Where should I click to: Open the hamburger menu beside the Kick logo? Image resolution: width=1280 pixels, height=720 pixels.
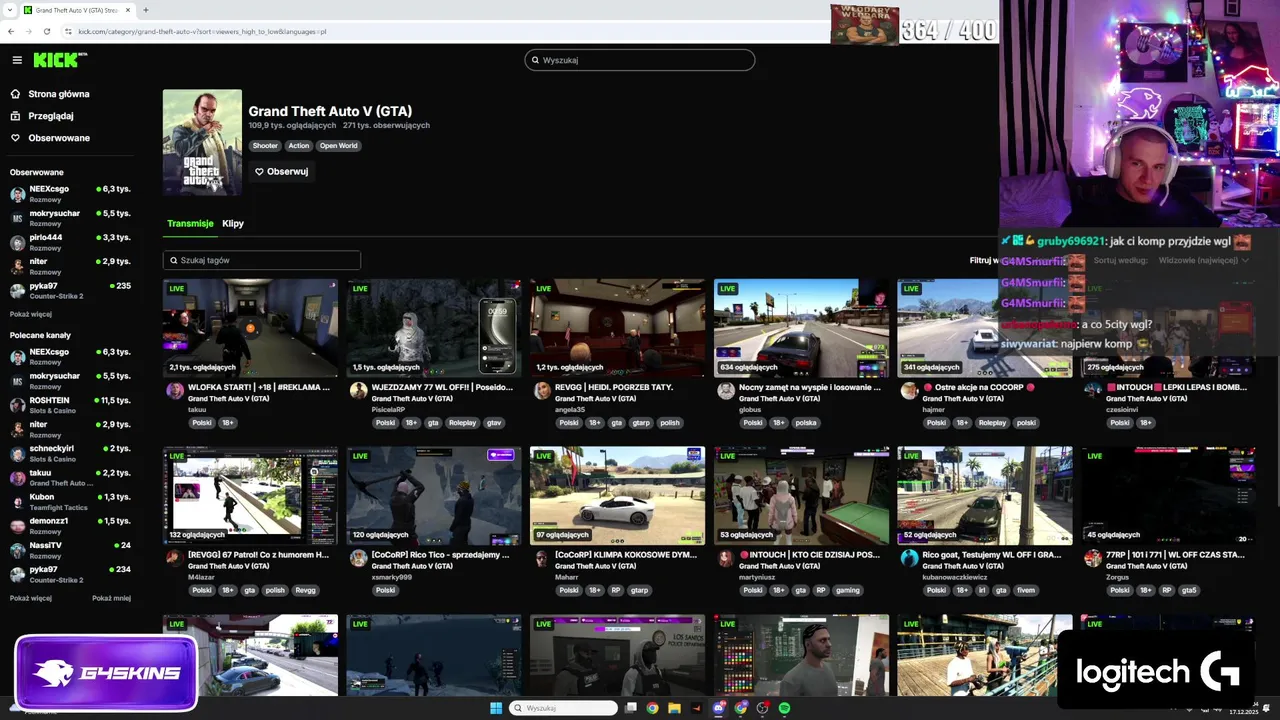(17, 60)
